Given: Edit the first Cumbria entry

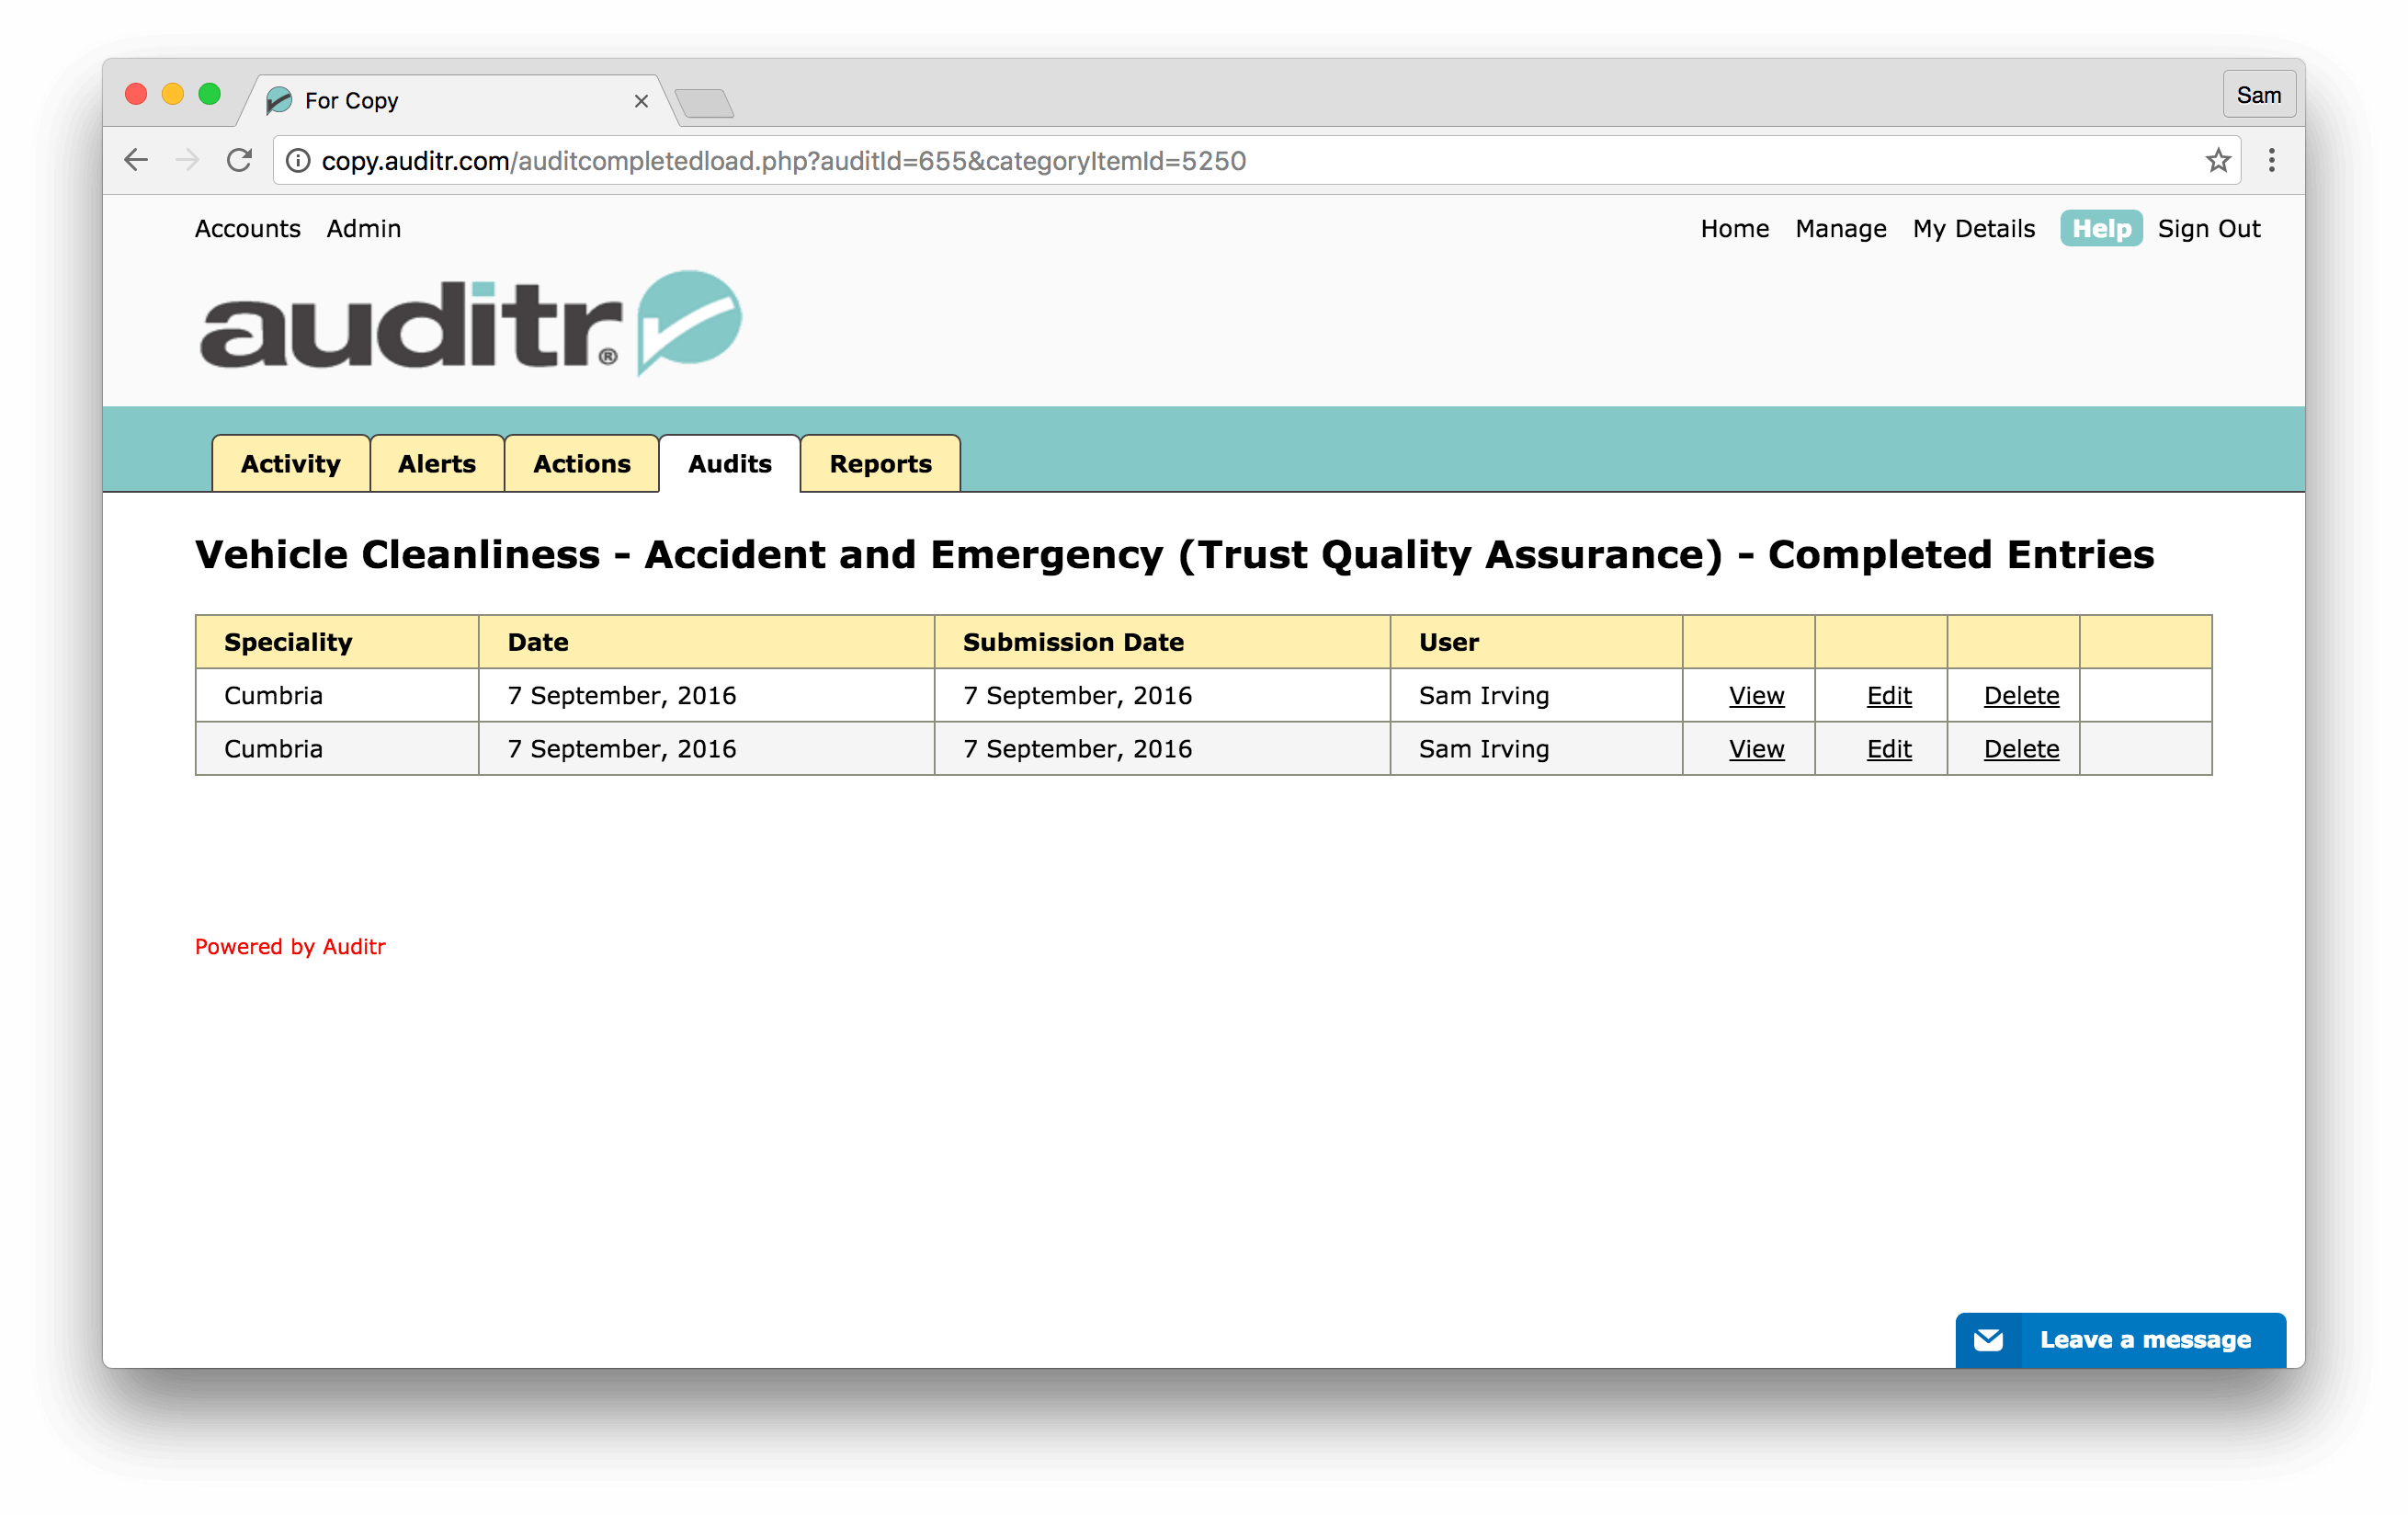Looking at the screenshot, I should click(x=1888, y=696).
